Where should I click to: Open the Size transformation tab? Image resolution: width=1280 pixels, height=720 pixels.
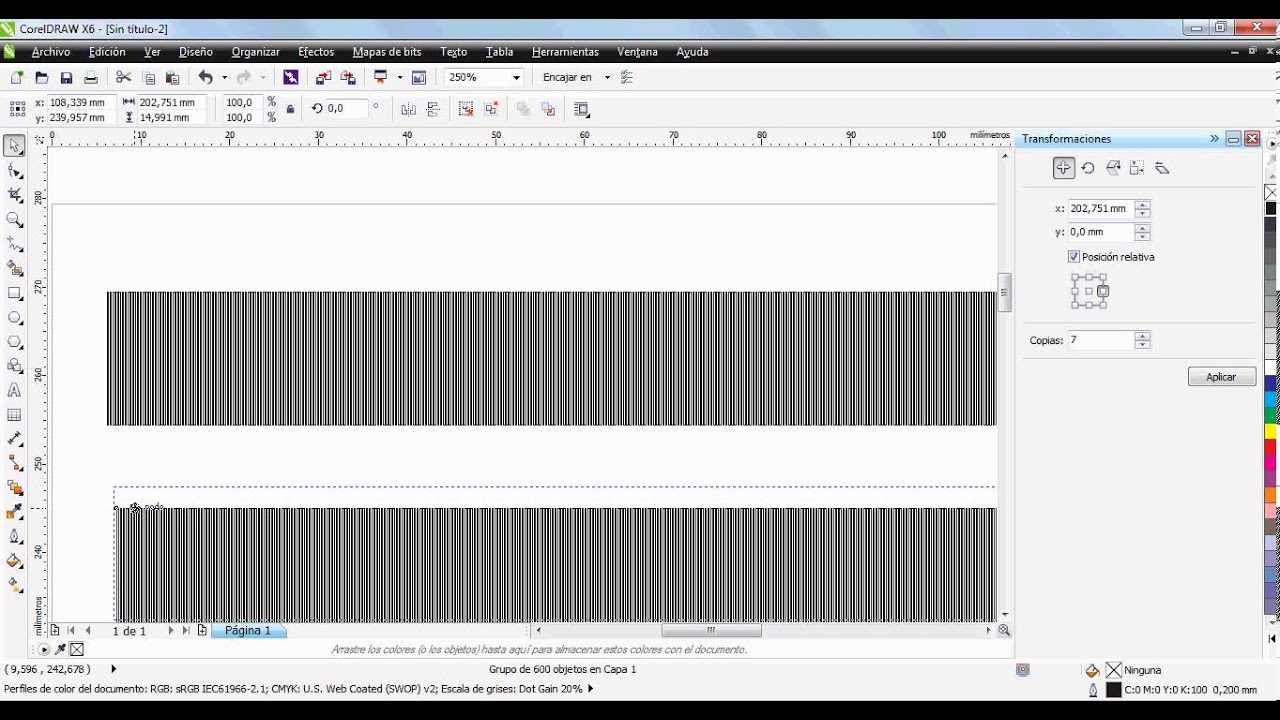click(1137, 168)
